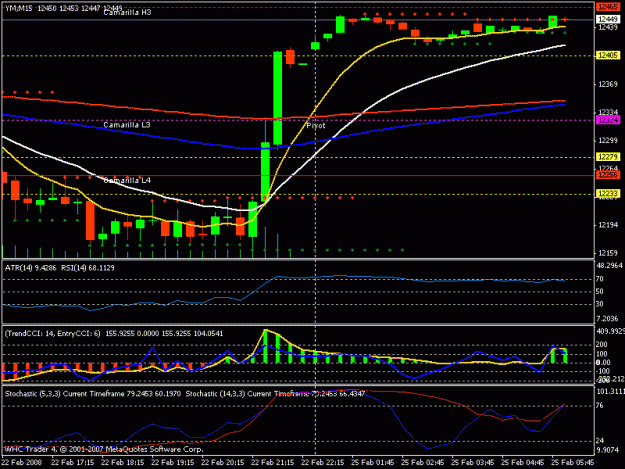Click the Stochastic (5,3,3) indicator label
Image resolution: width=625 pixels, height=469 pixels.
[92, 394]
